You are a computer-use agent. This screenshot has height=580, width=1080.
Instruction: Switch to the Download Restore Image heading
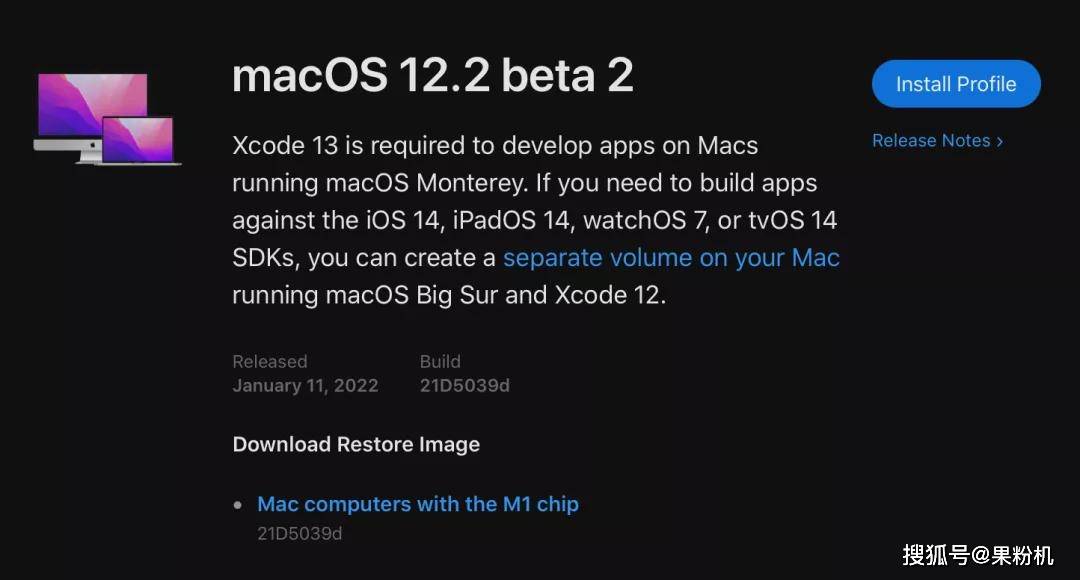(356, 444)
